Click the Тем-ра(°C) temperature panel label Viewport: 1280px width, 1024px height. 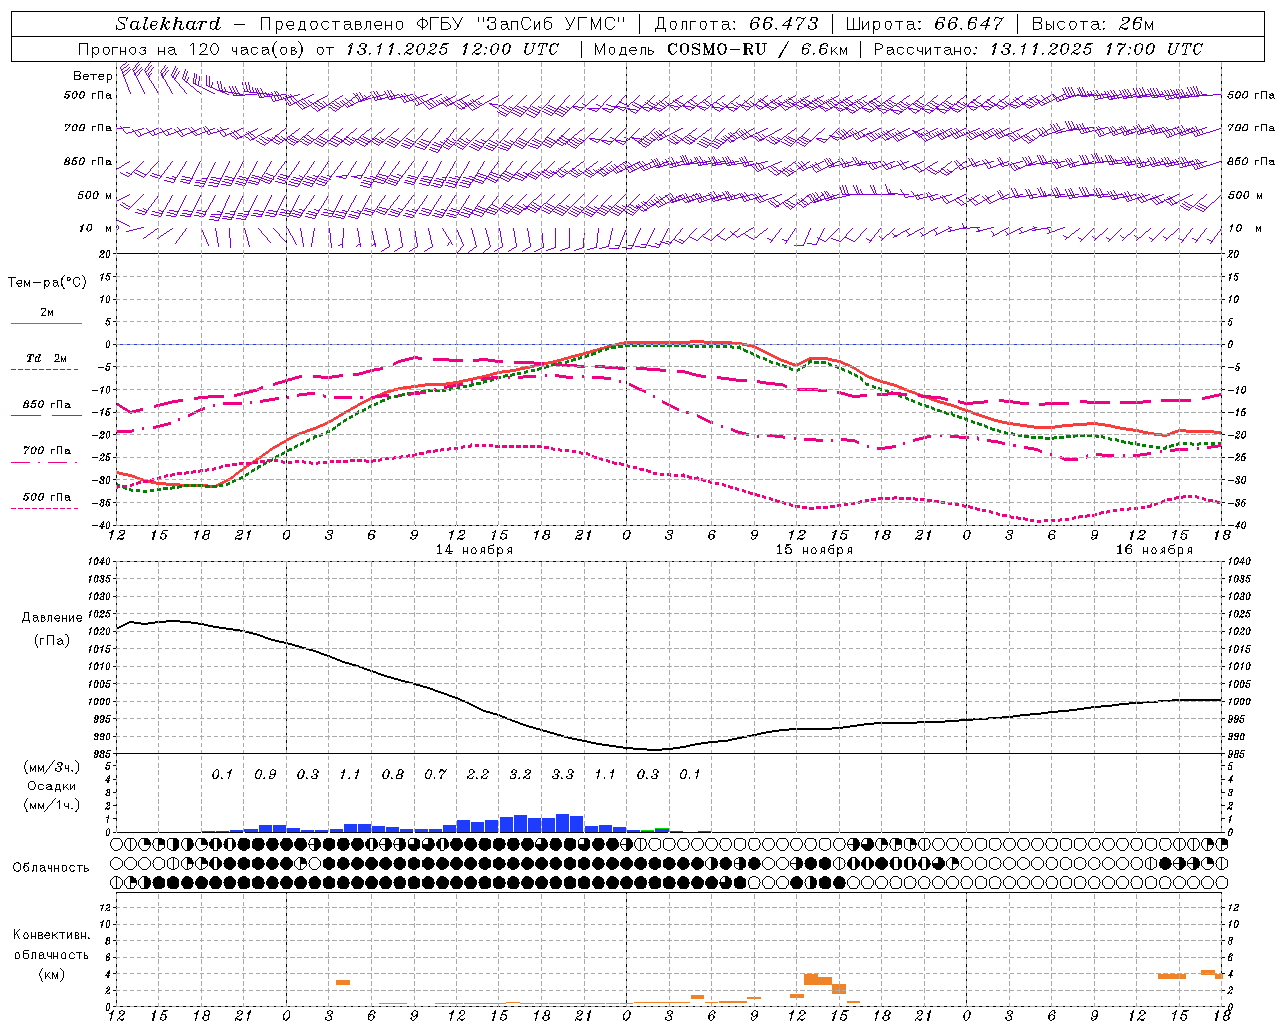click(x=47, y=283)
